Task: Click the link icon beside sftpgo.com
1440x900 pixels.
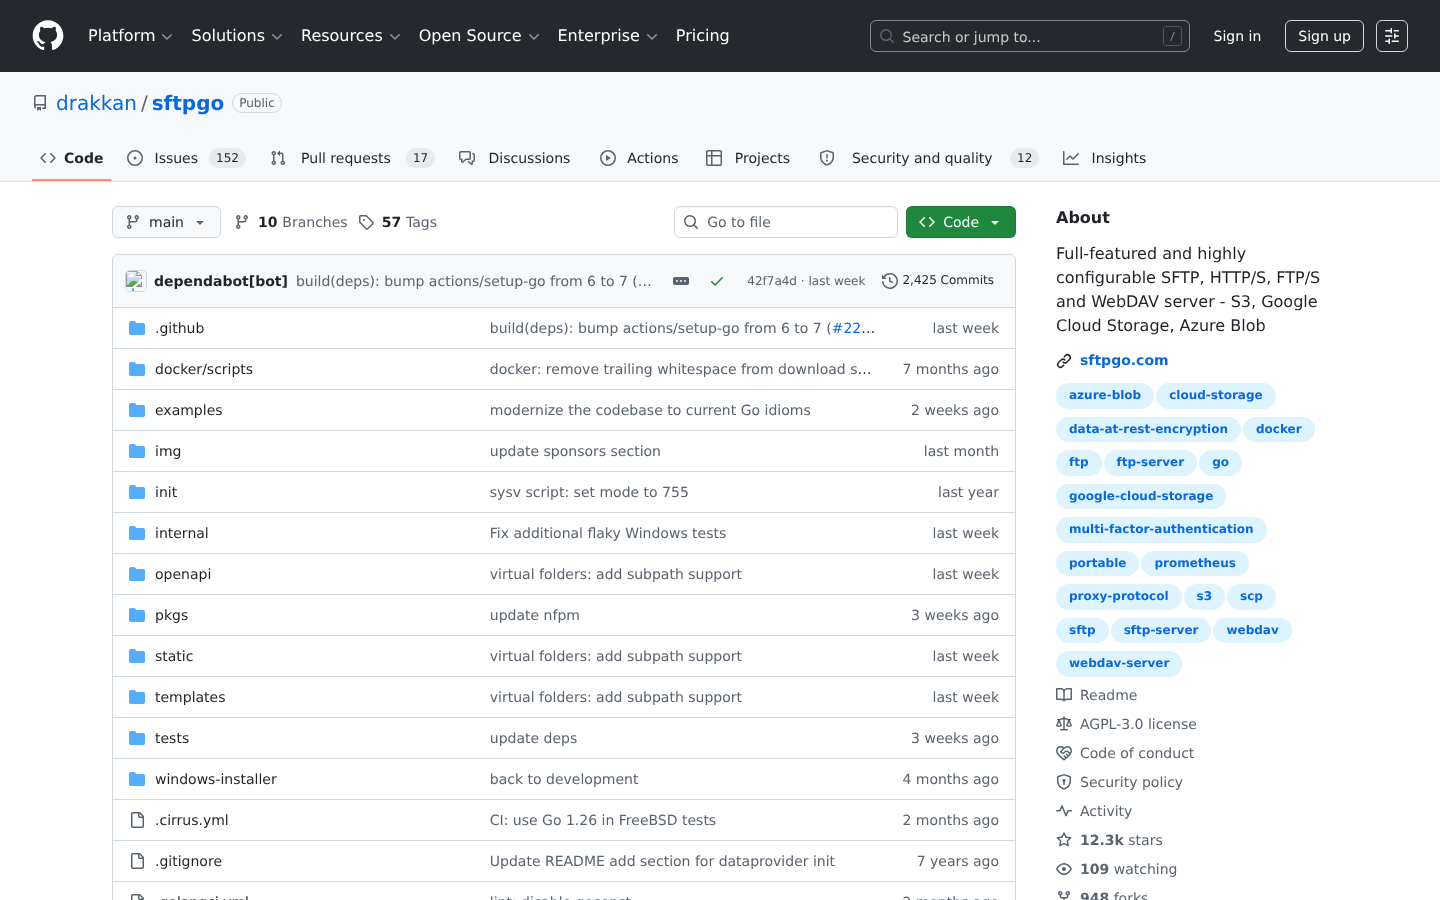Action: [x=1064, y=361]
